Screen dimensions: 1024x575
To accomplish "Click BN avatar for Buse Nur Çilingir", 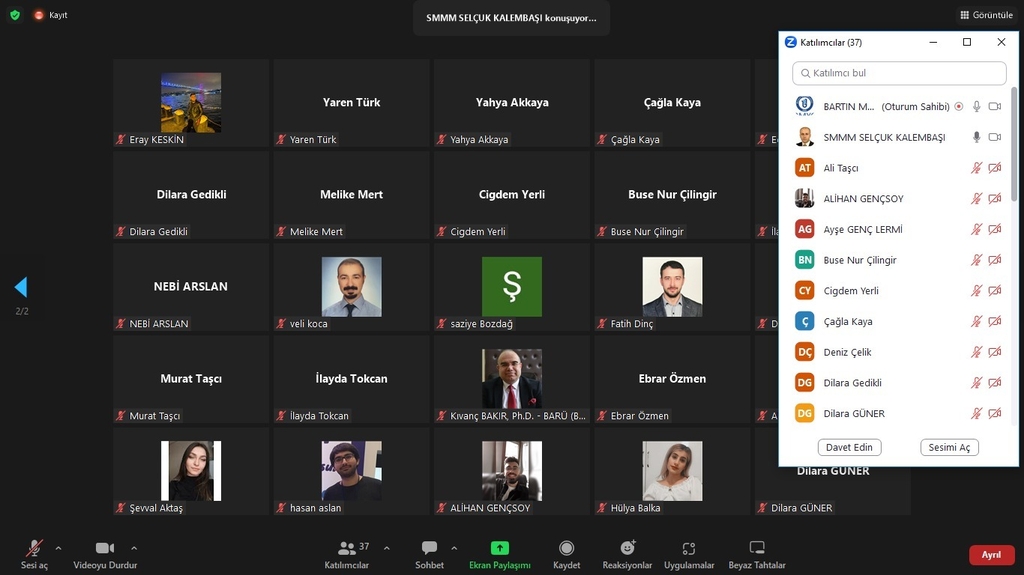I will coord(805,259).
